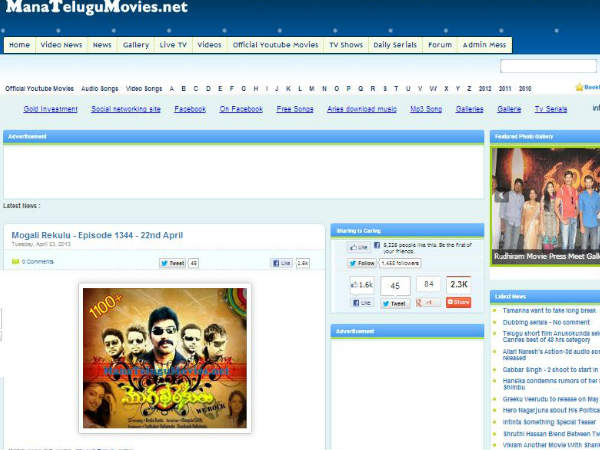Open news about Hero Nagarjuna

(x=551, y=410)
